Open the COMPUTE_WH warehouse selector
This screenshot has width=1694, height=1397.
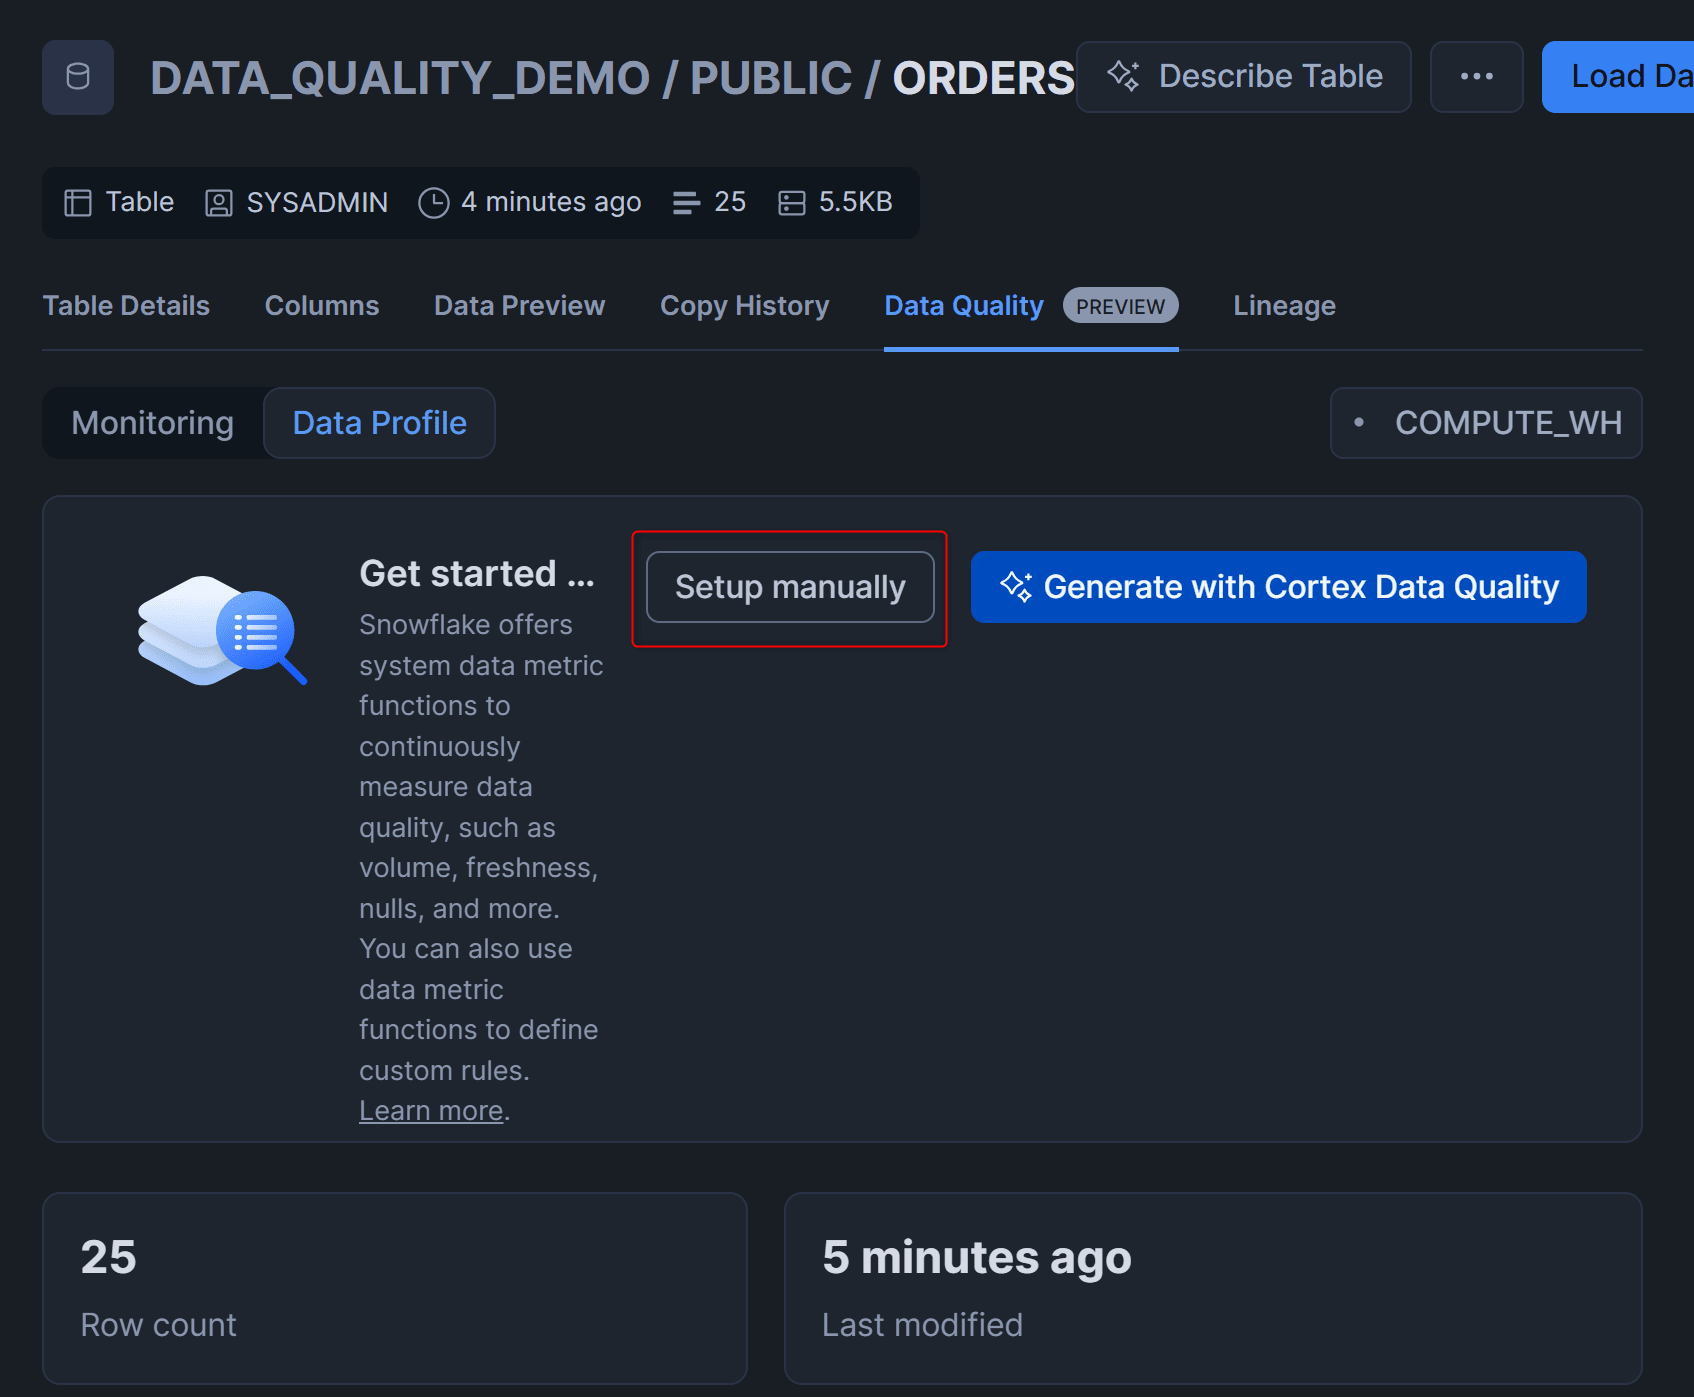1485,423
